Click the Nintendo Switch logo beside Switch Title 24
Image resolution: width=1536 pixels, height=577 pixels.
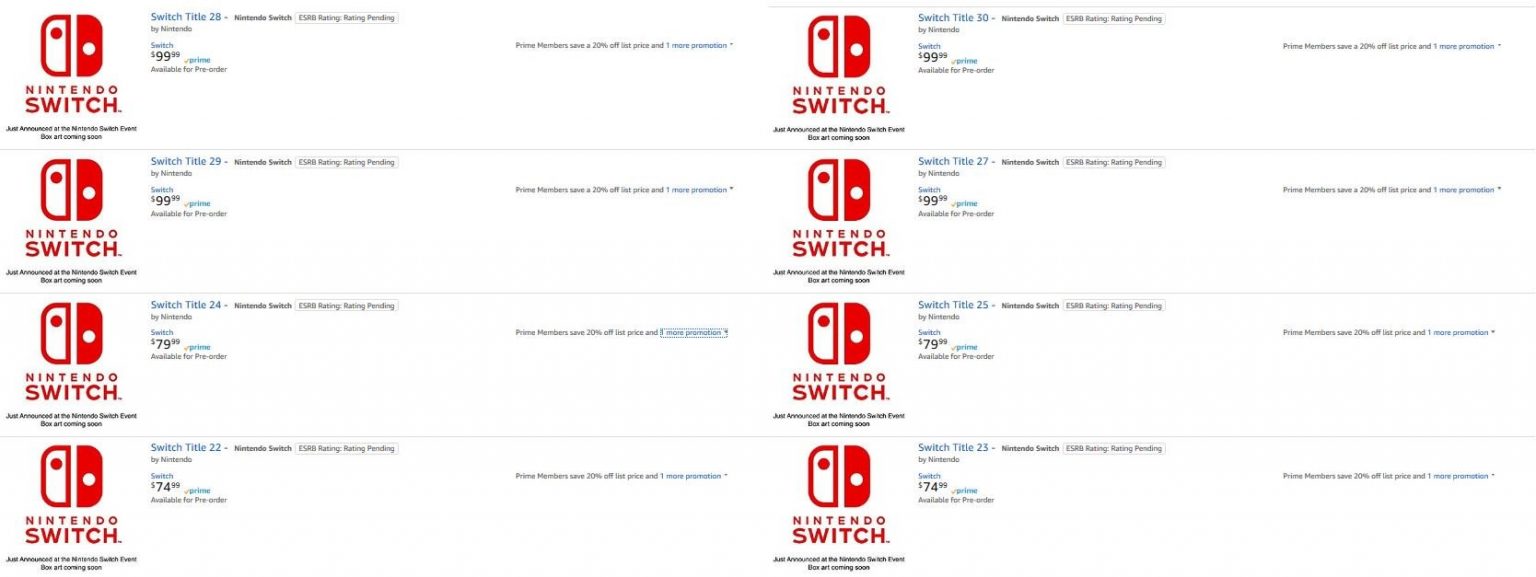[71, 350]
